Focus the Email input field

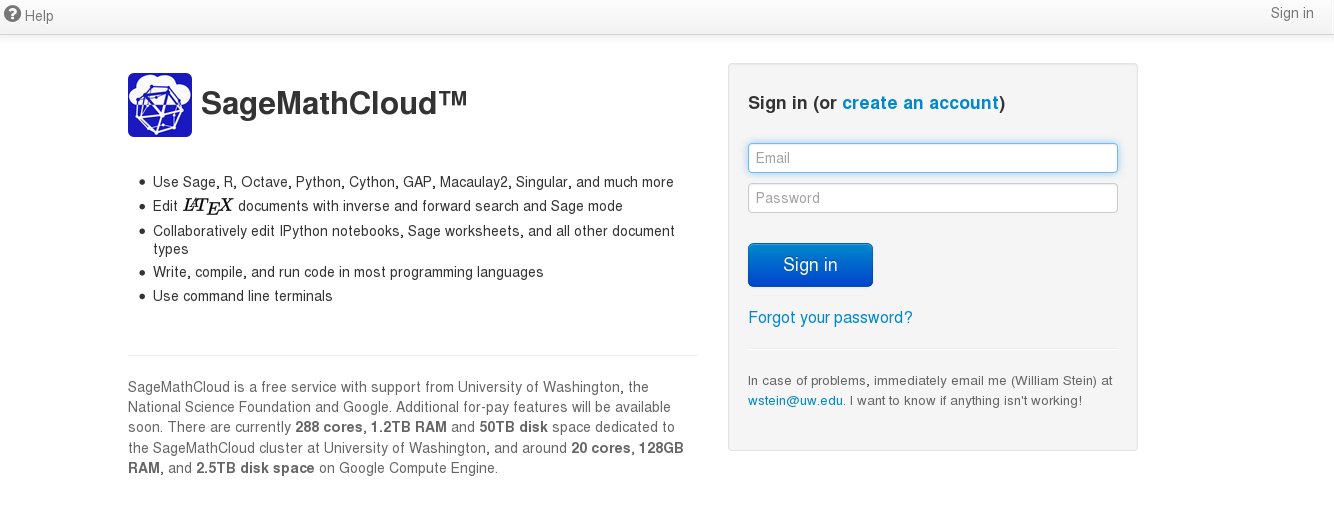(x=932, y=158)
